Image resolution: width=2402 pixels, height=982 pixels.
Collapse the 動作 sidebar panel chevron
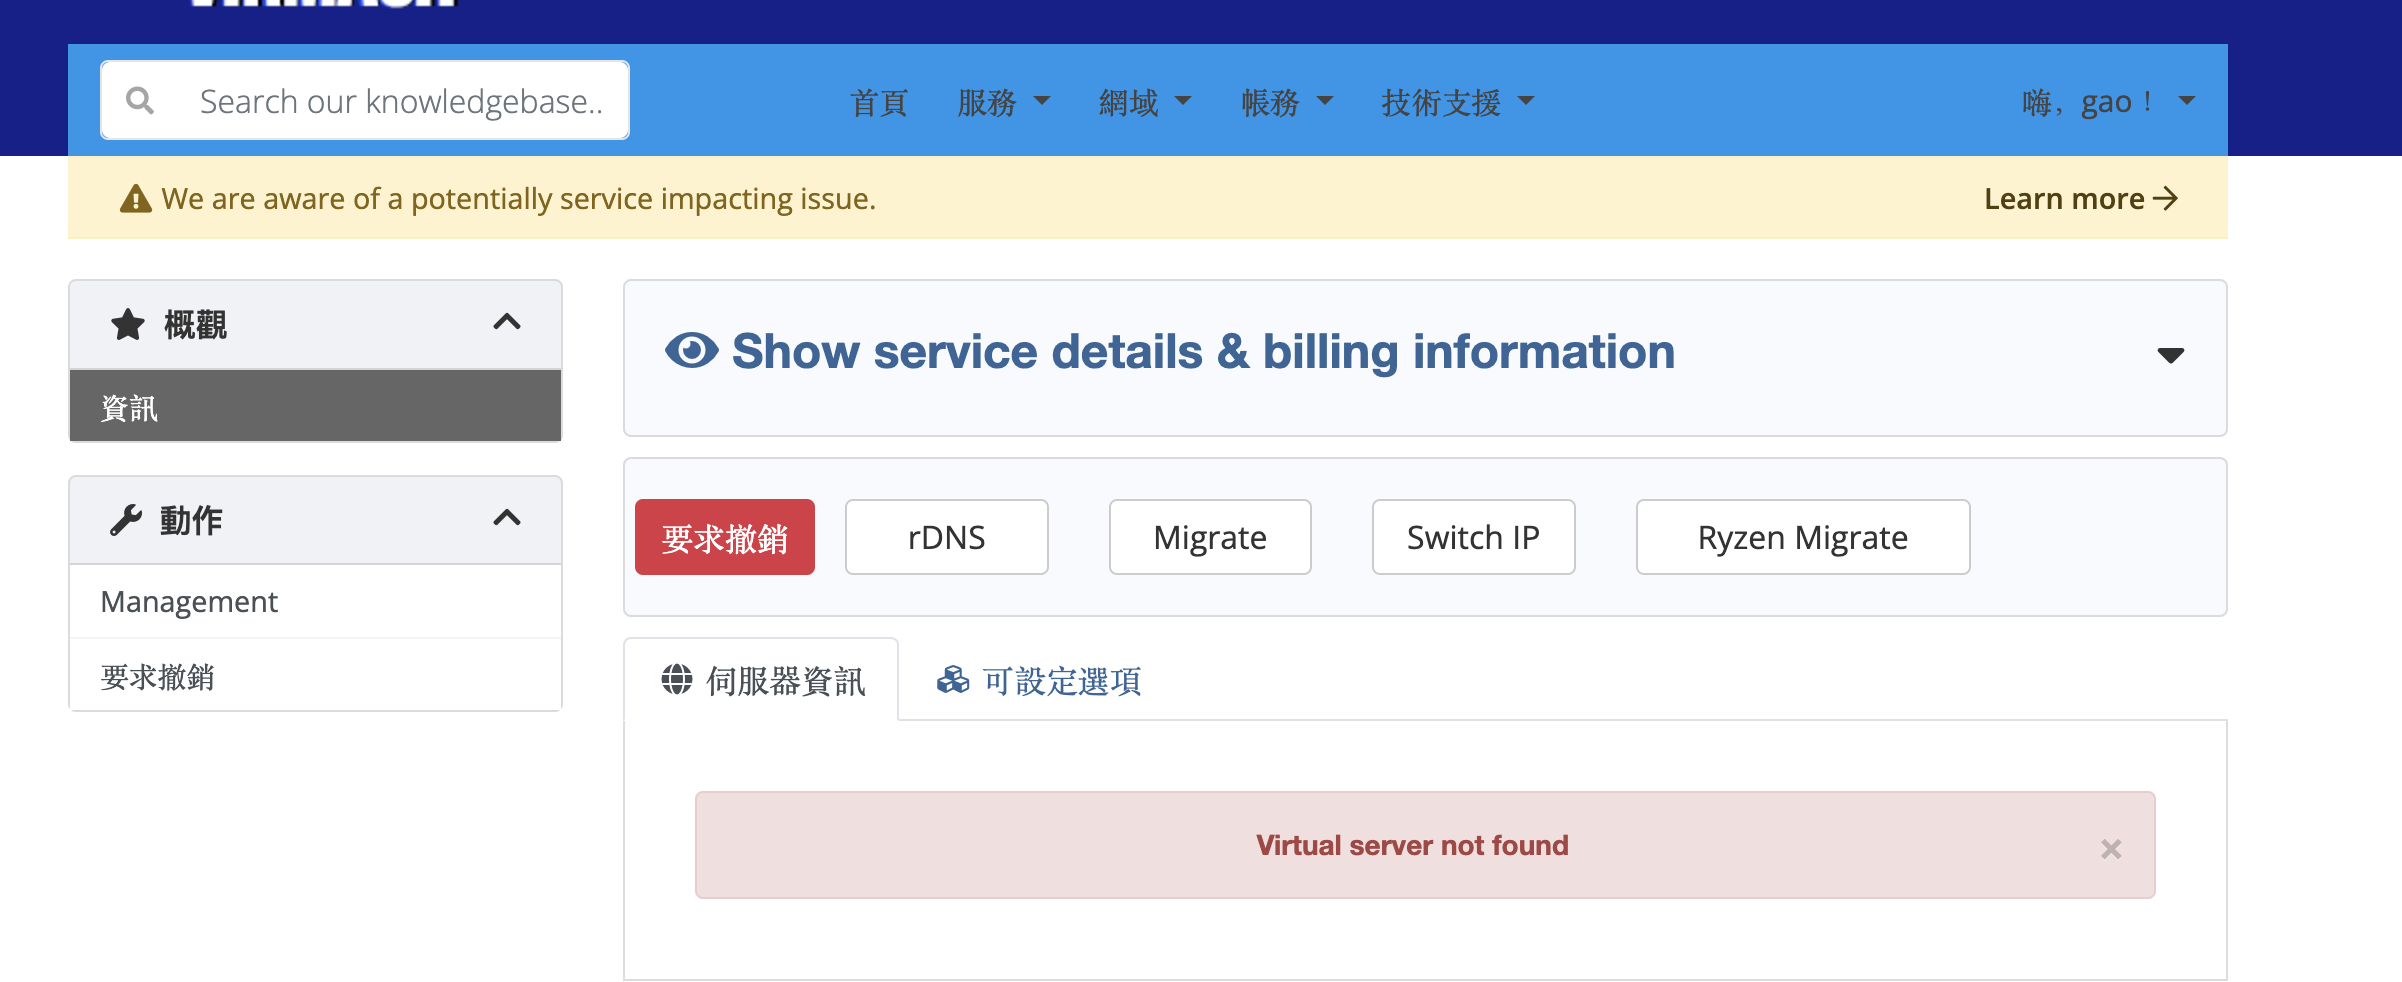click(x=507, y=518)
